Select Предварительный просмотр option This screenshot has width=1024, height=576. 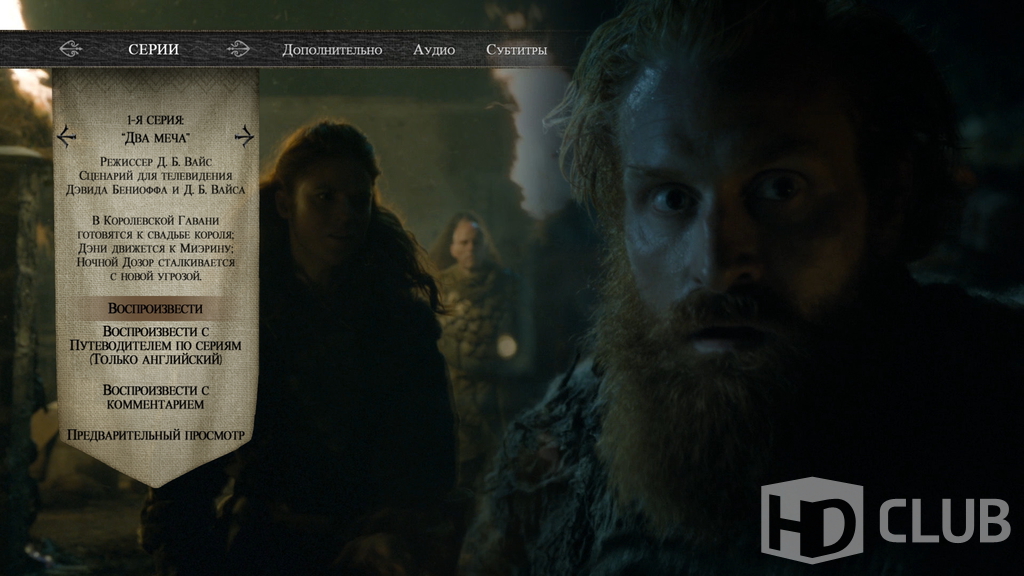(155, 435)
